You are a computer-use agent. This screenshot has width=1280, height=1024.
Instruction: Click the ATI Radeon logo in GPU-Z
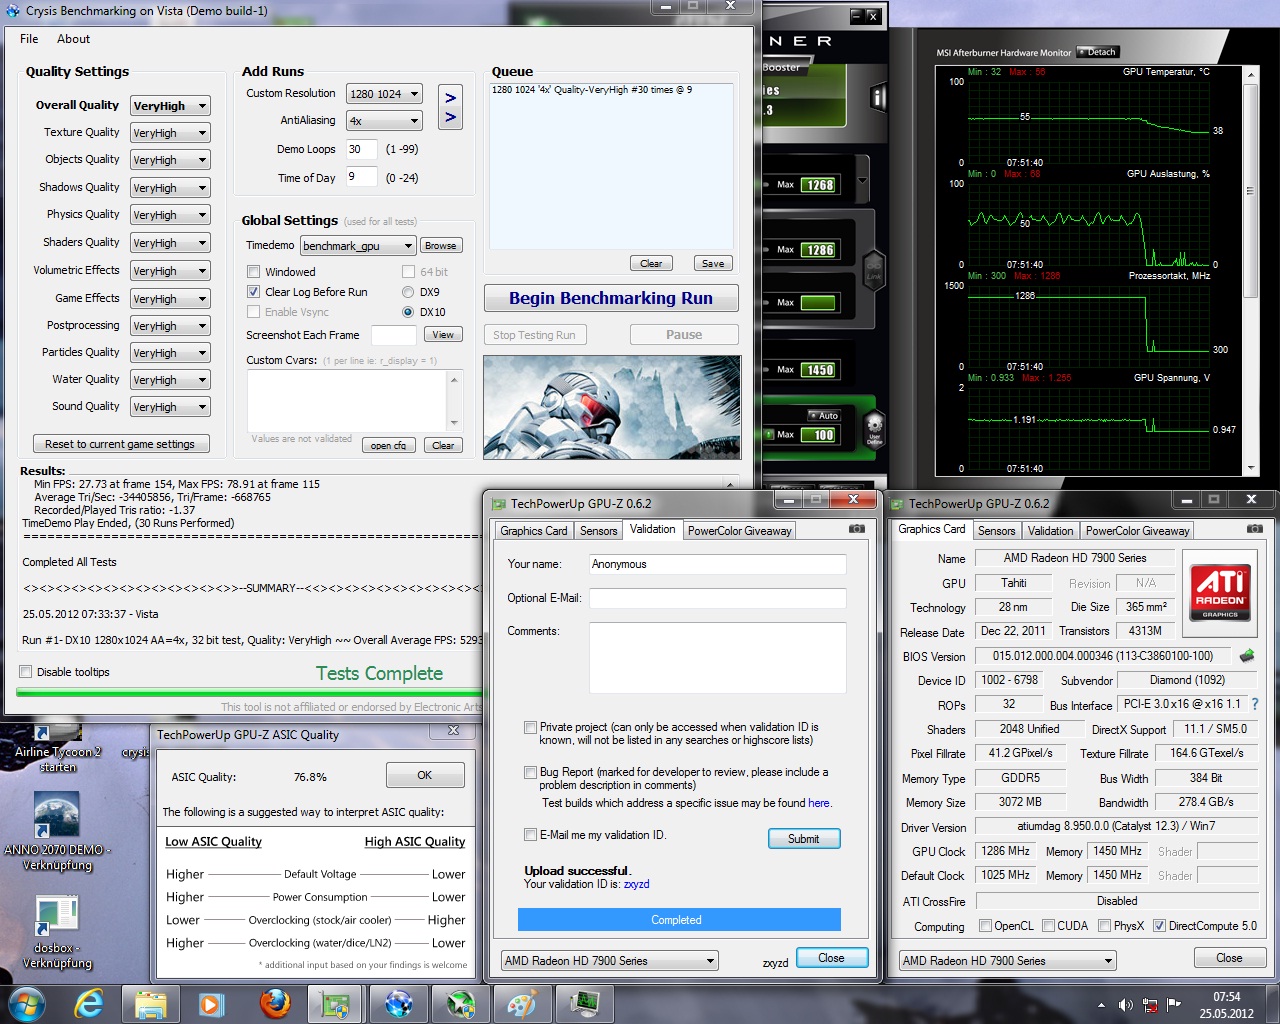coord(1220,592)
